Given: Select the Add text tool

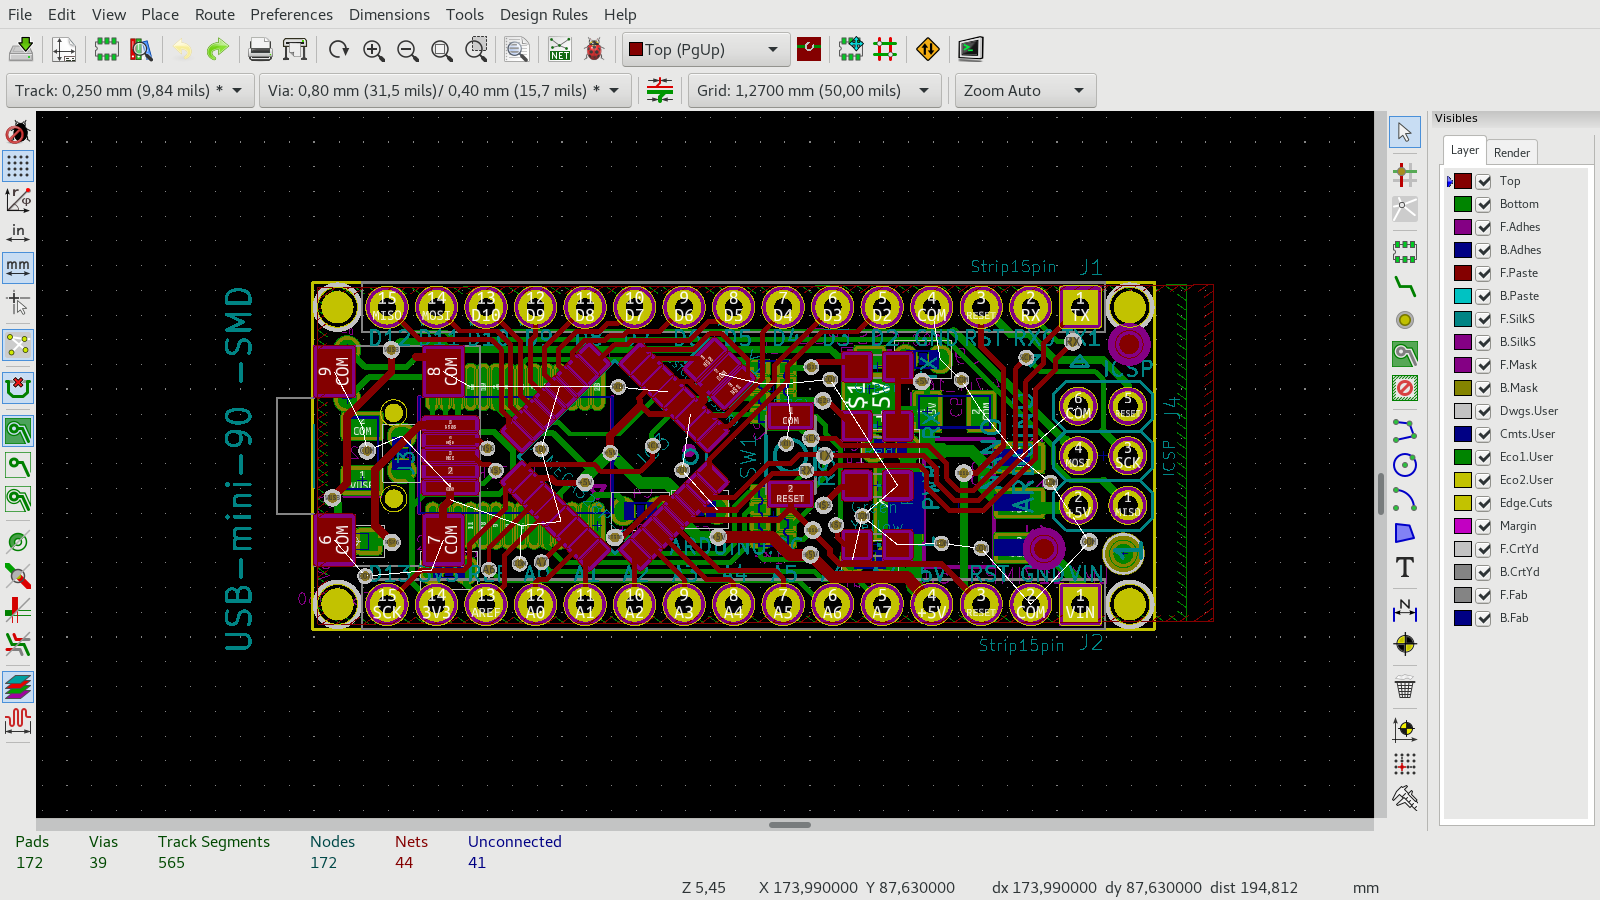Looking at the screenshot, I should click(x=1405, y=567).
